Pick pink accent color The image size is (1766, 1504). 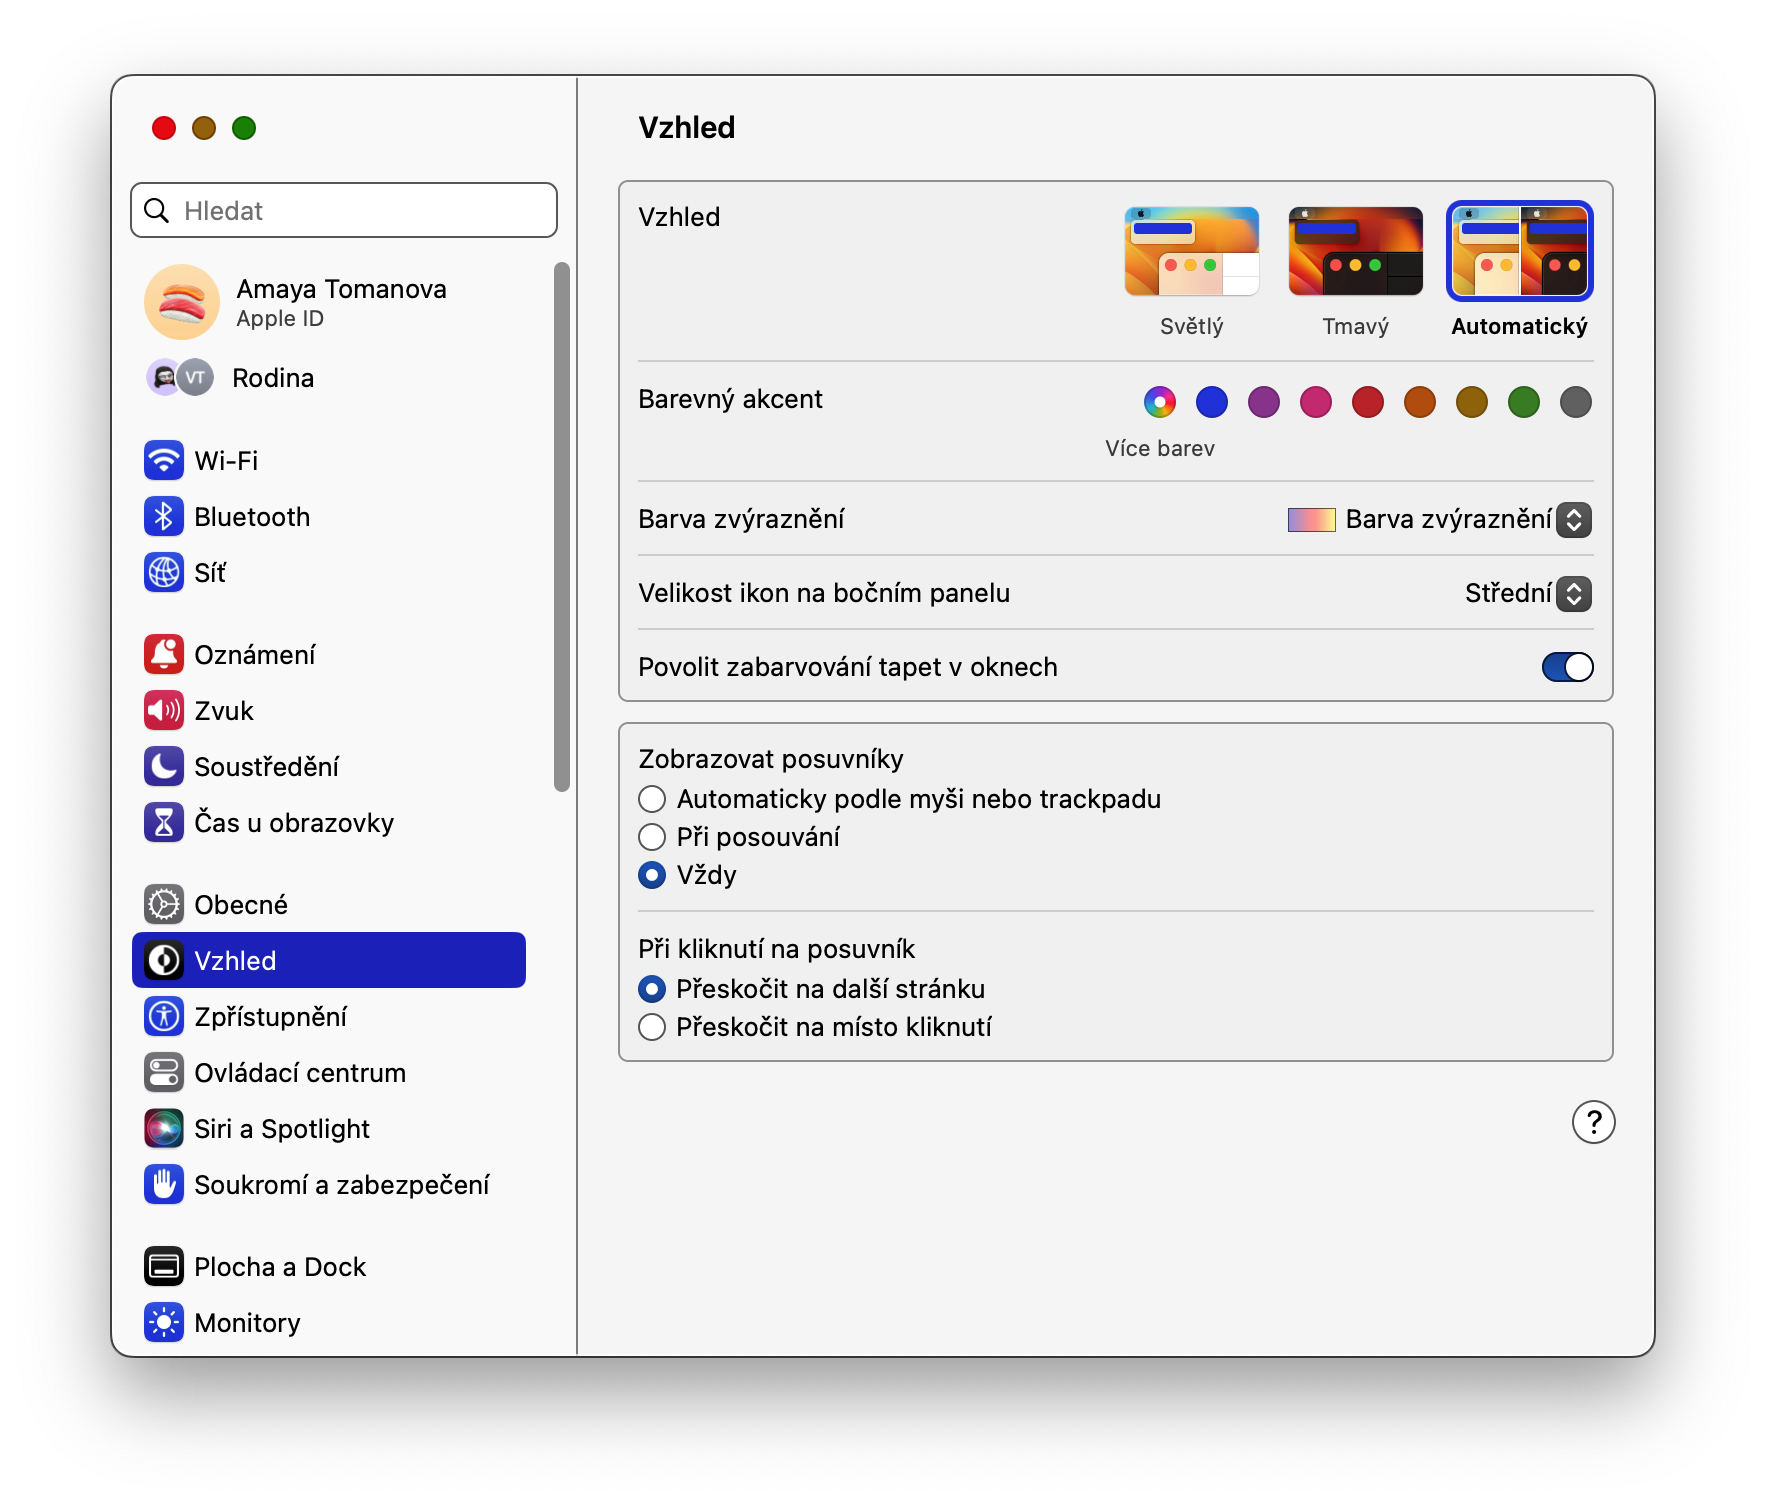click(1316, 402)
